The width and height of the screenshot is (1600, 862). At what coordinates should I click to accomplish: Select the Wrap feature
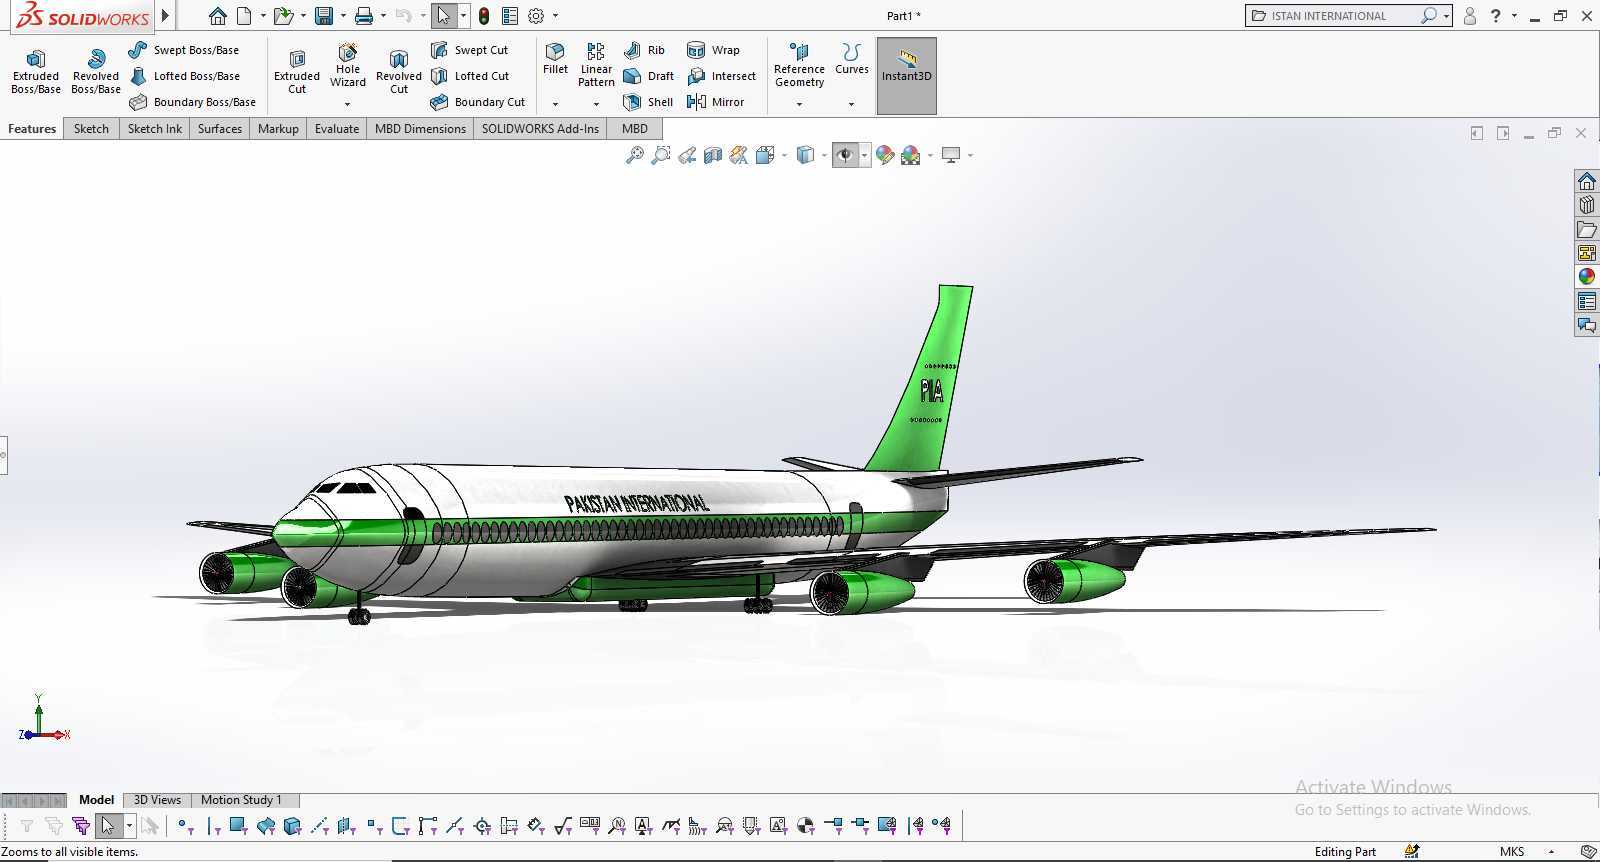[714, 50]
